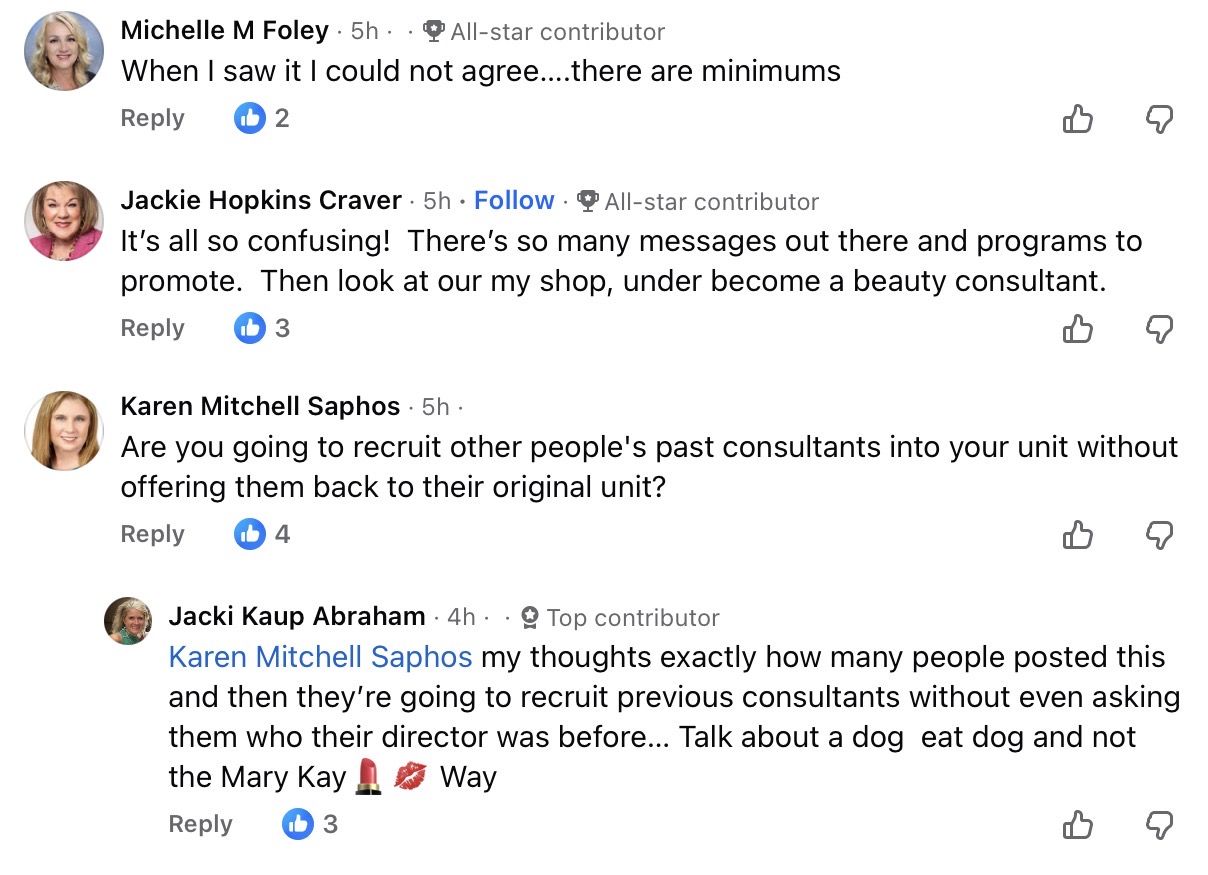This screenshot has height=875, width=1208.
Task: Reply to Karen Mitchell Saphos's comment
Action: [x=152, y=534]
